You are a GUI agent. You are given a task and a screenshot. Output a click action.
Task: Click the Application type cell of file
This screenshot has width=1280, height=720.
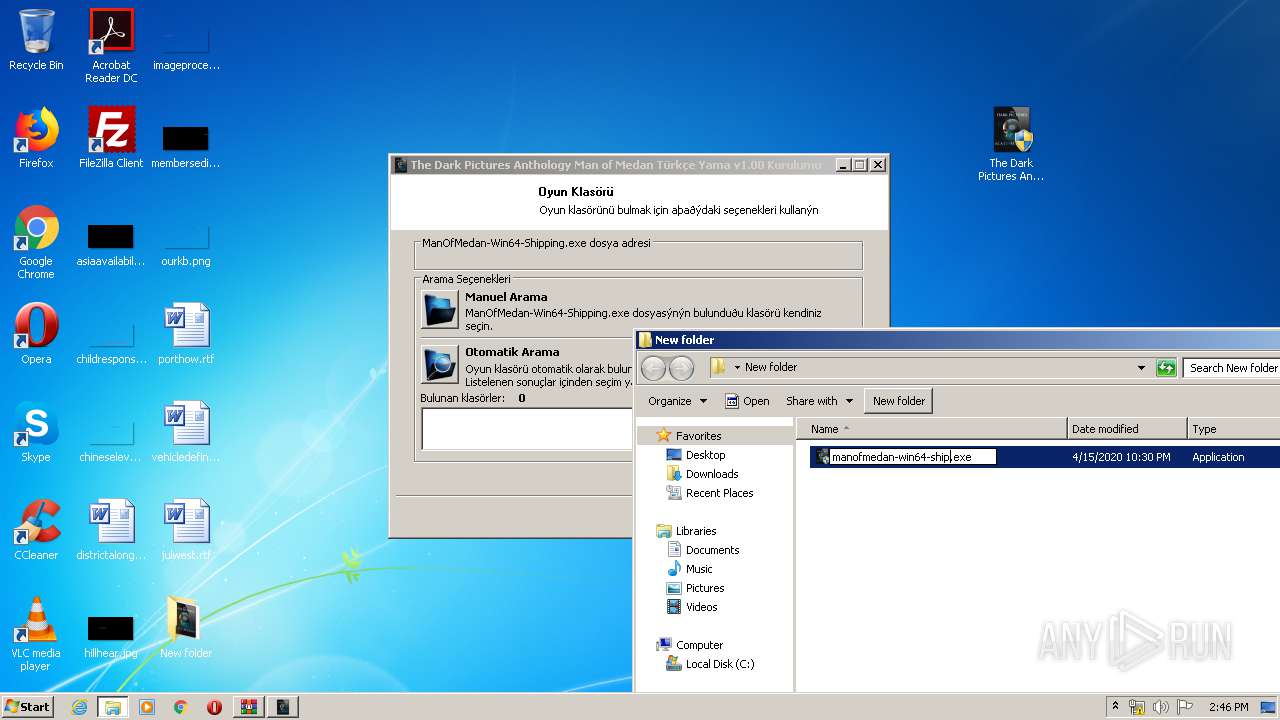1218,457
